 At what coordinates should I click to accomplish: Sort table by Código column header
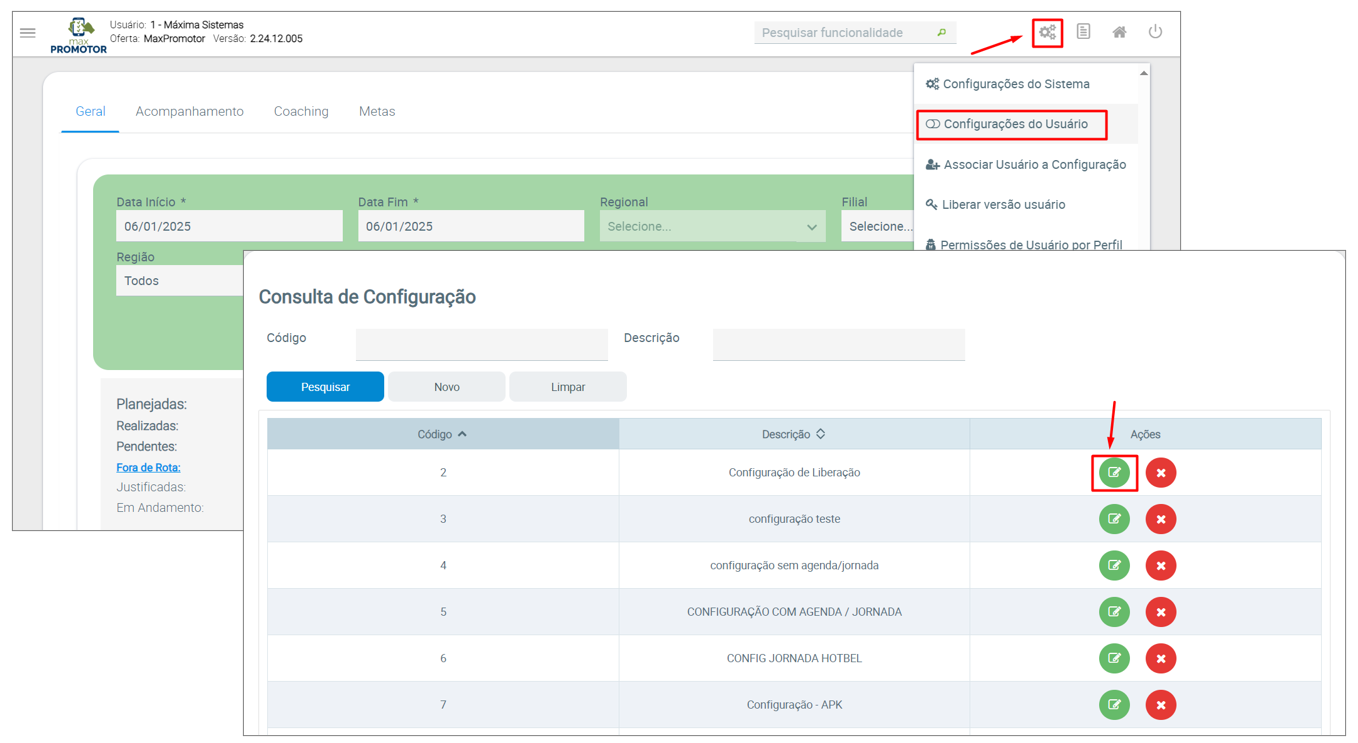click(x=442, y=434)
